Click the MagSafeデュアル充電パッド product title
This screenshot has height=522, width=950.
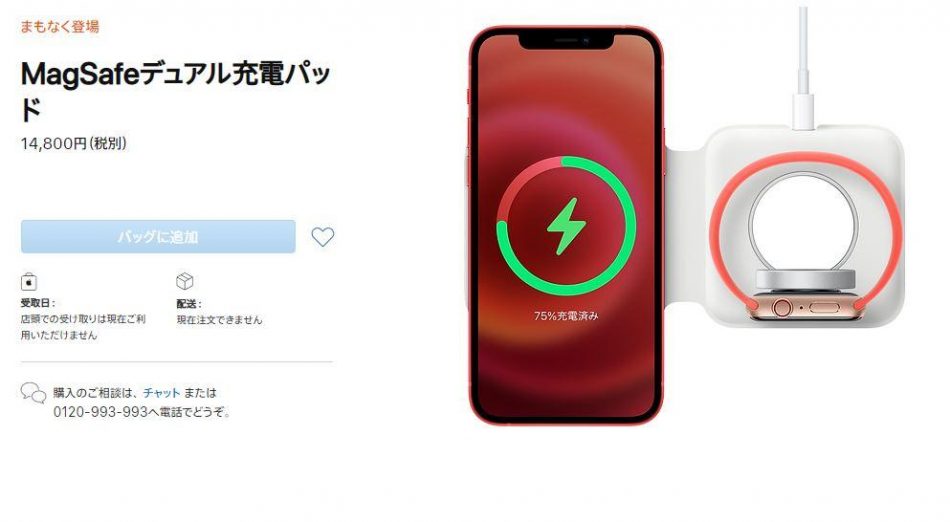(176, 91)
